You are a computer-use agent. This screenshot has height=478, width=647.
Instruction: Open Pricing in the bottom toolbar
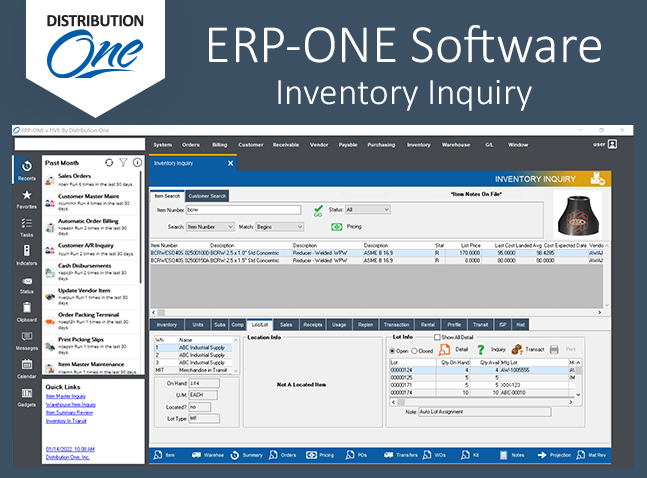pos(320,455)
